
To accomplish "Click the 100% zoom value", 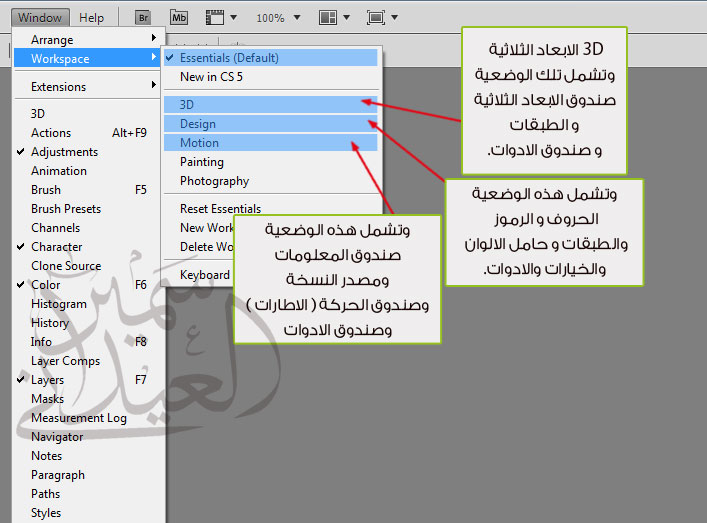I will 271,18.
